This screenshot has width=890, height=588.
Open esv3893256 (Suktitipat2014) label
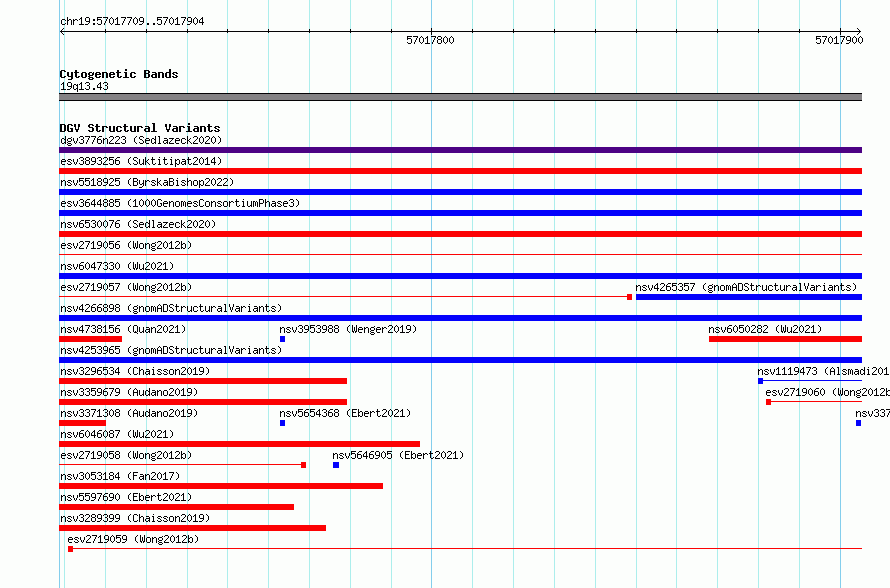pyautogui.click(x=141, y=161)
